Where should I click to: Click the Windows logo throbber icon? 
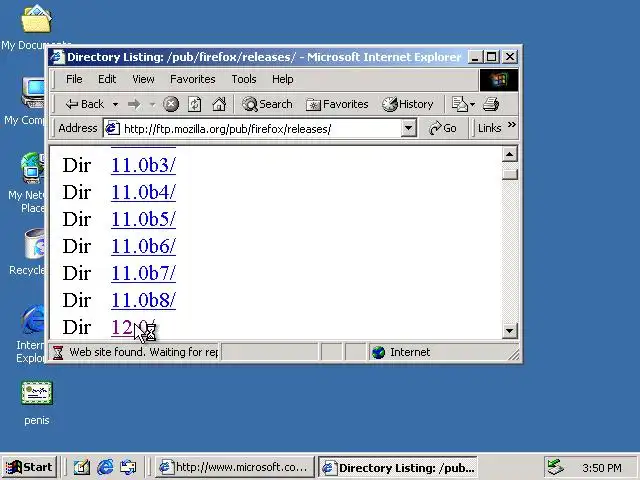pos(499,80)
